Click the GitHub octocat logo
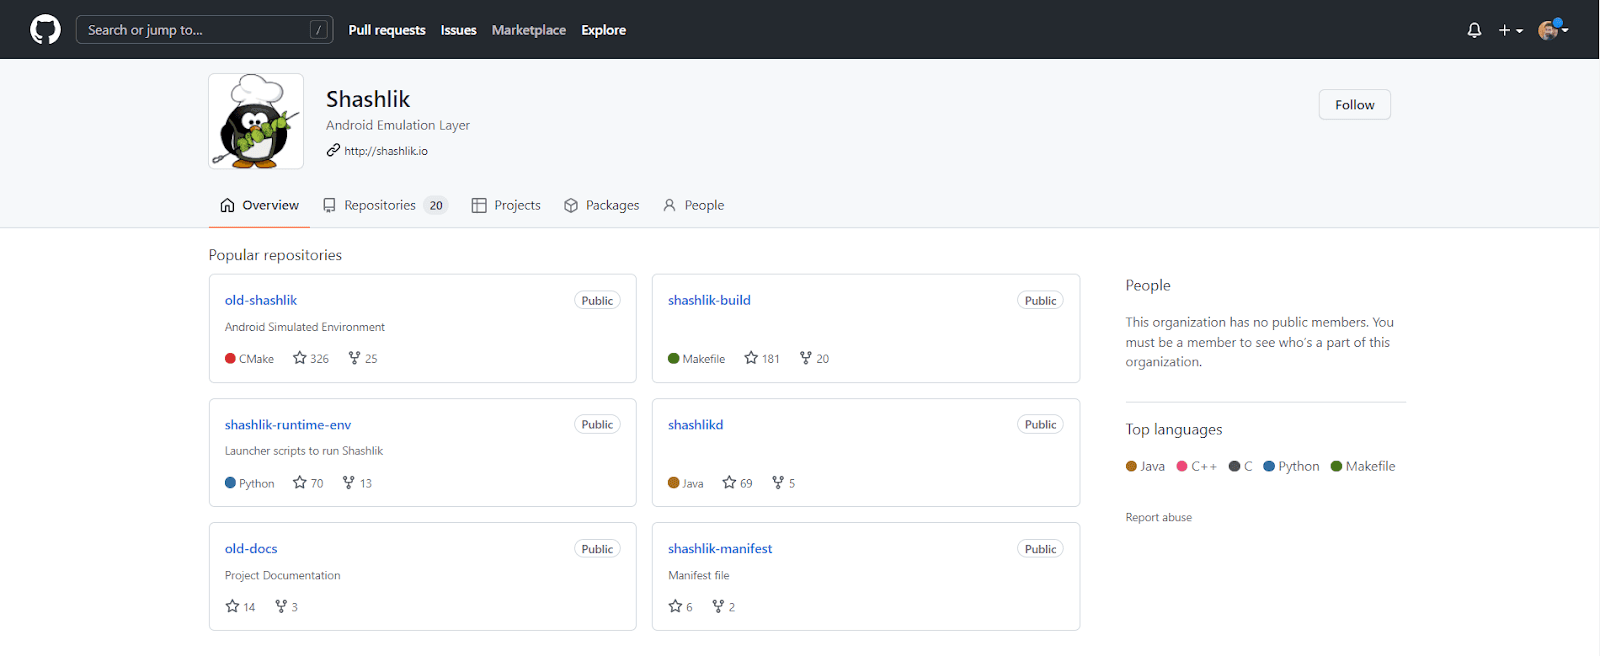The image size is (1600, 656). pos(45,30)
